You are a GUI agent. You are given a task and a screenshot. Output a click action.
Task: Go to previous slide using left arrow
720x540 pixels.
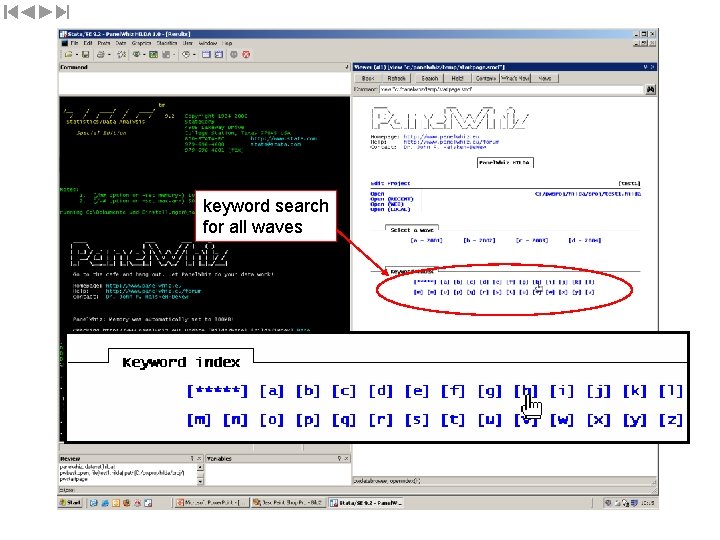point(28,12)
